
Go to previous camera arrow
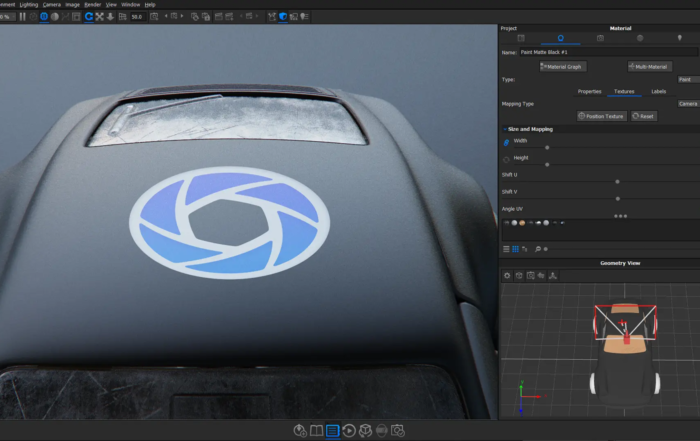[x=166, y=17]
